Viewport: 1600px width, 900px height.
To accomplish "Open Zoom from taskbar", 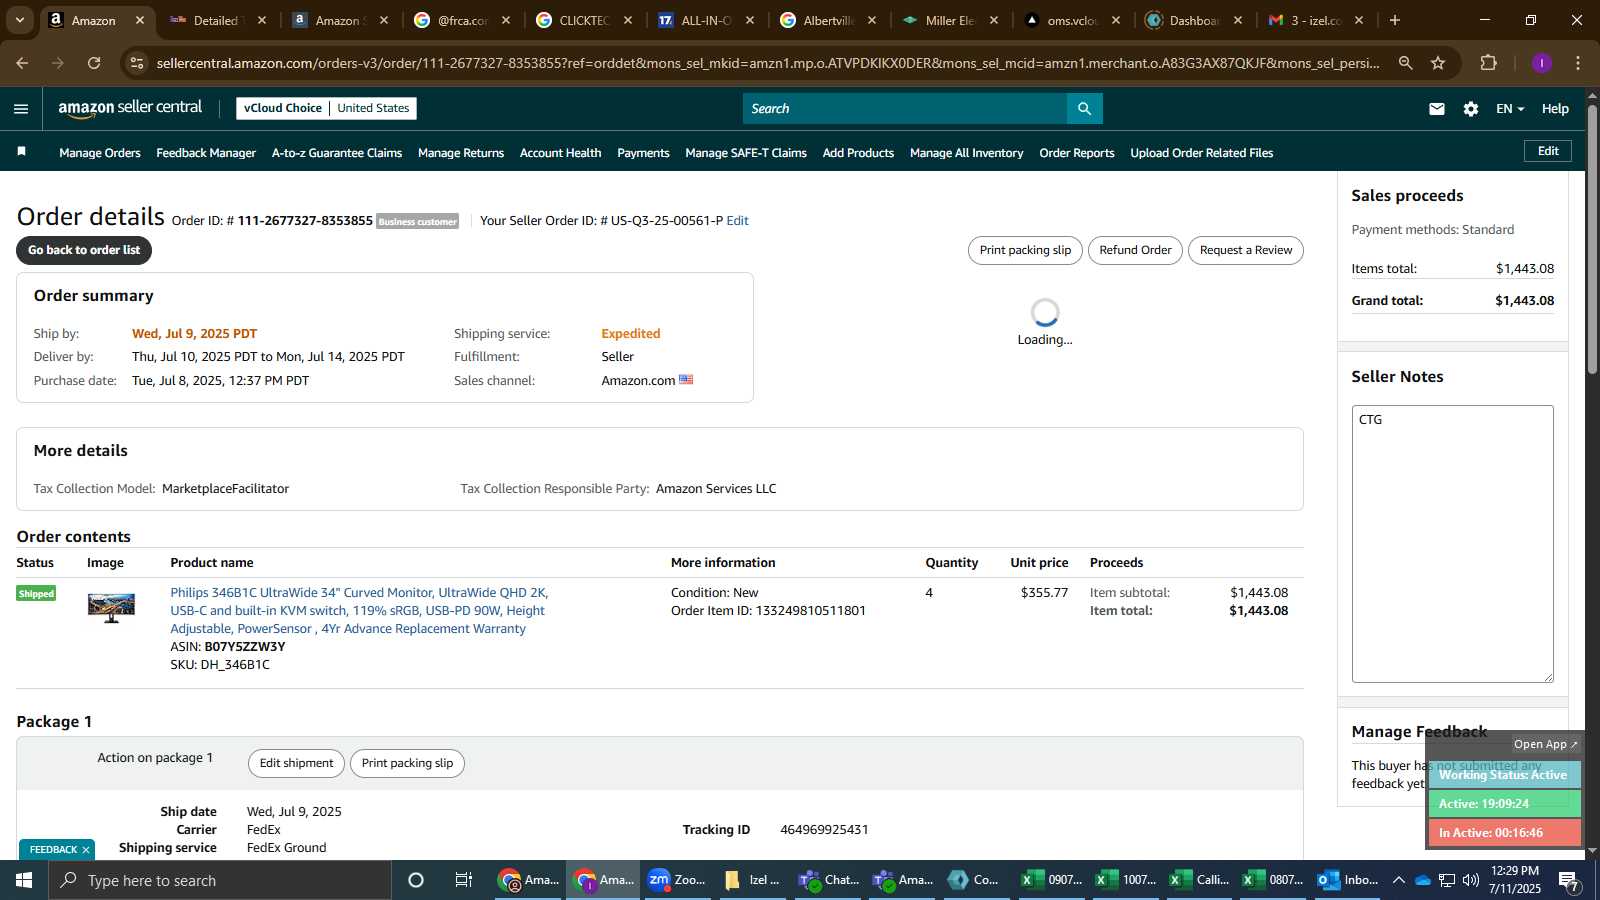I will point(678,880).
